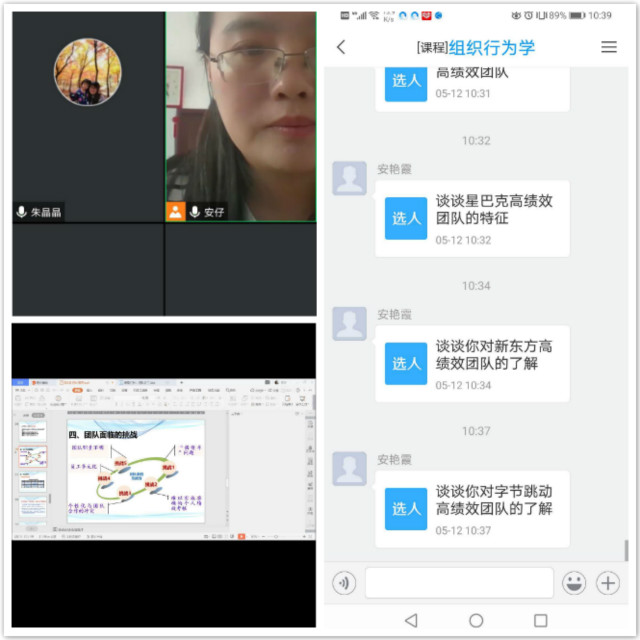This screenshot has height=640, width=640.
Task: Open message card 谈谈你对字节跳动高绩效团队的了解
Action: click(x=472, y=509)
